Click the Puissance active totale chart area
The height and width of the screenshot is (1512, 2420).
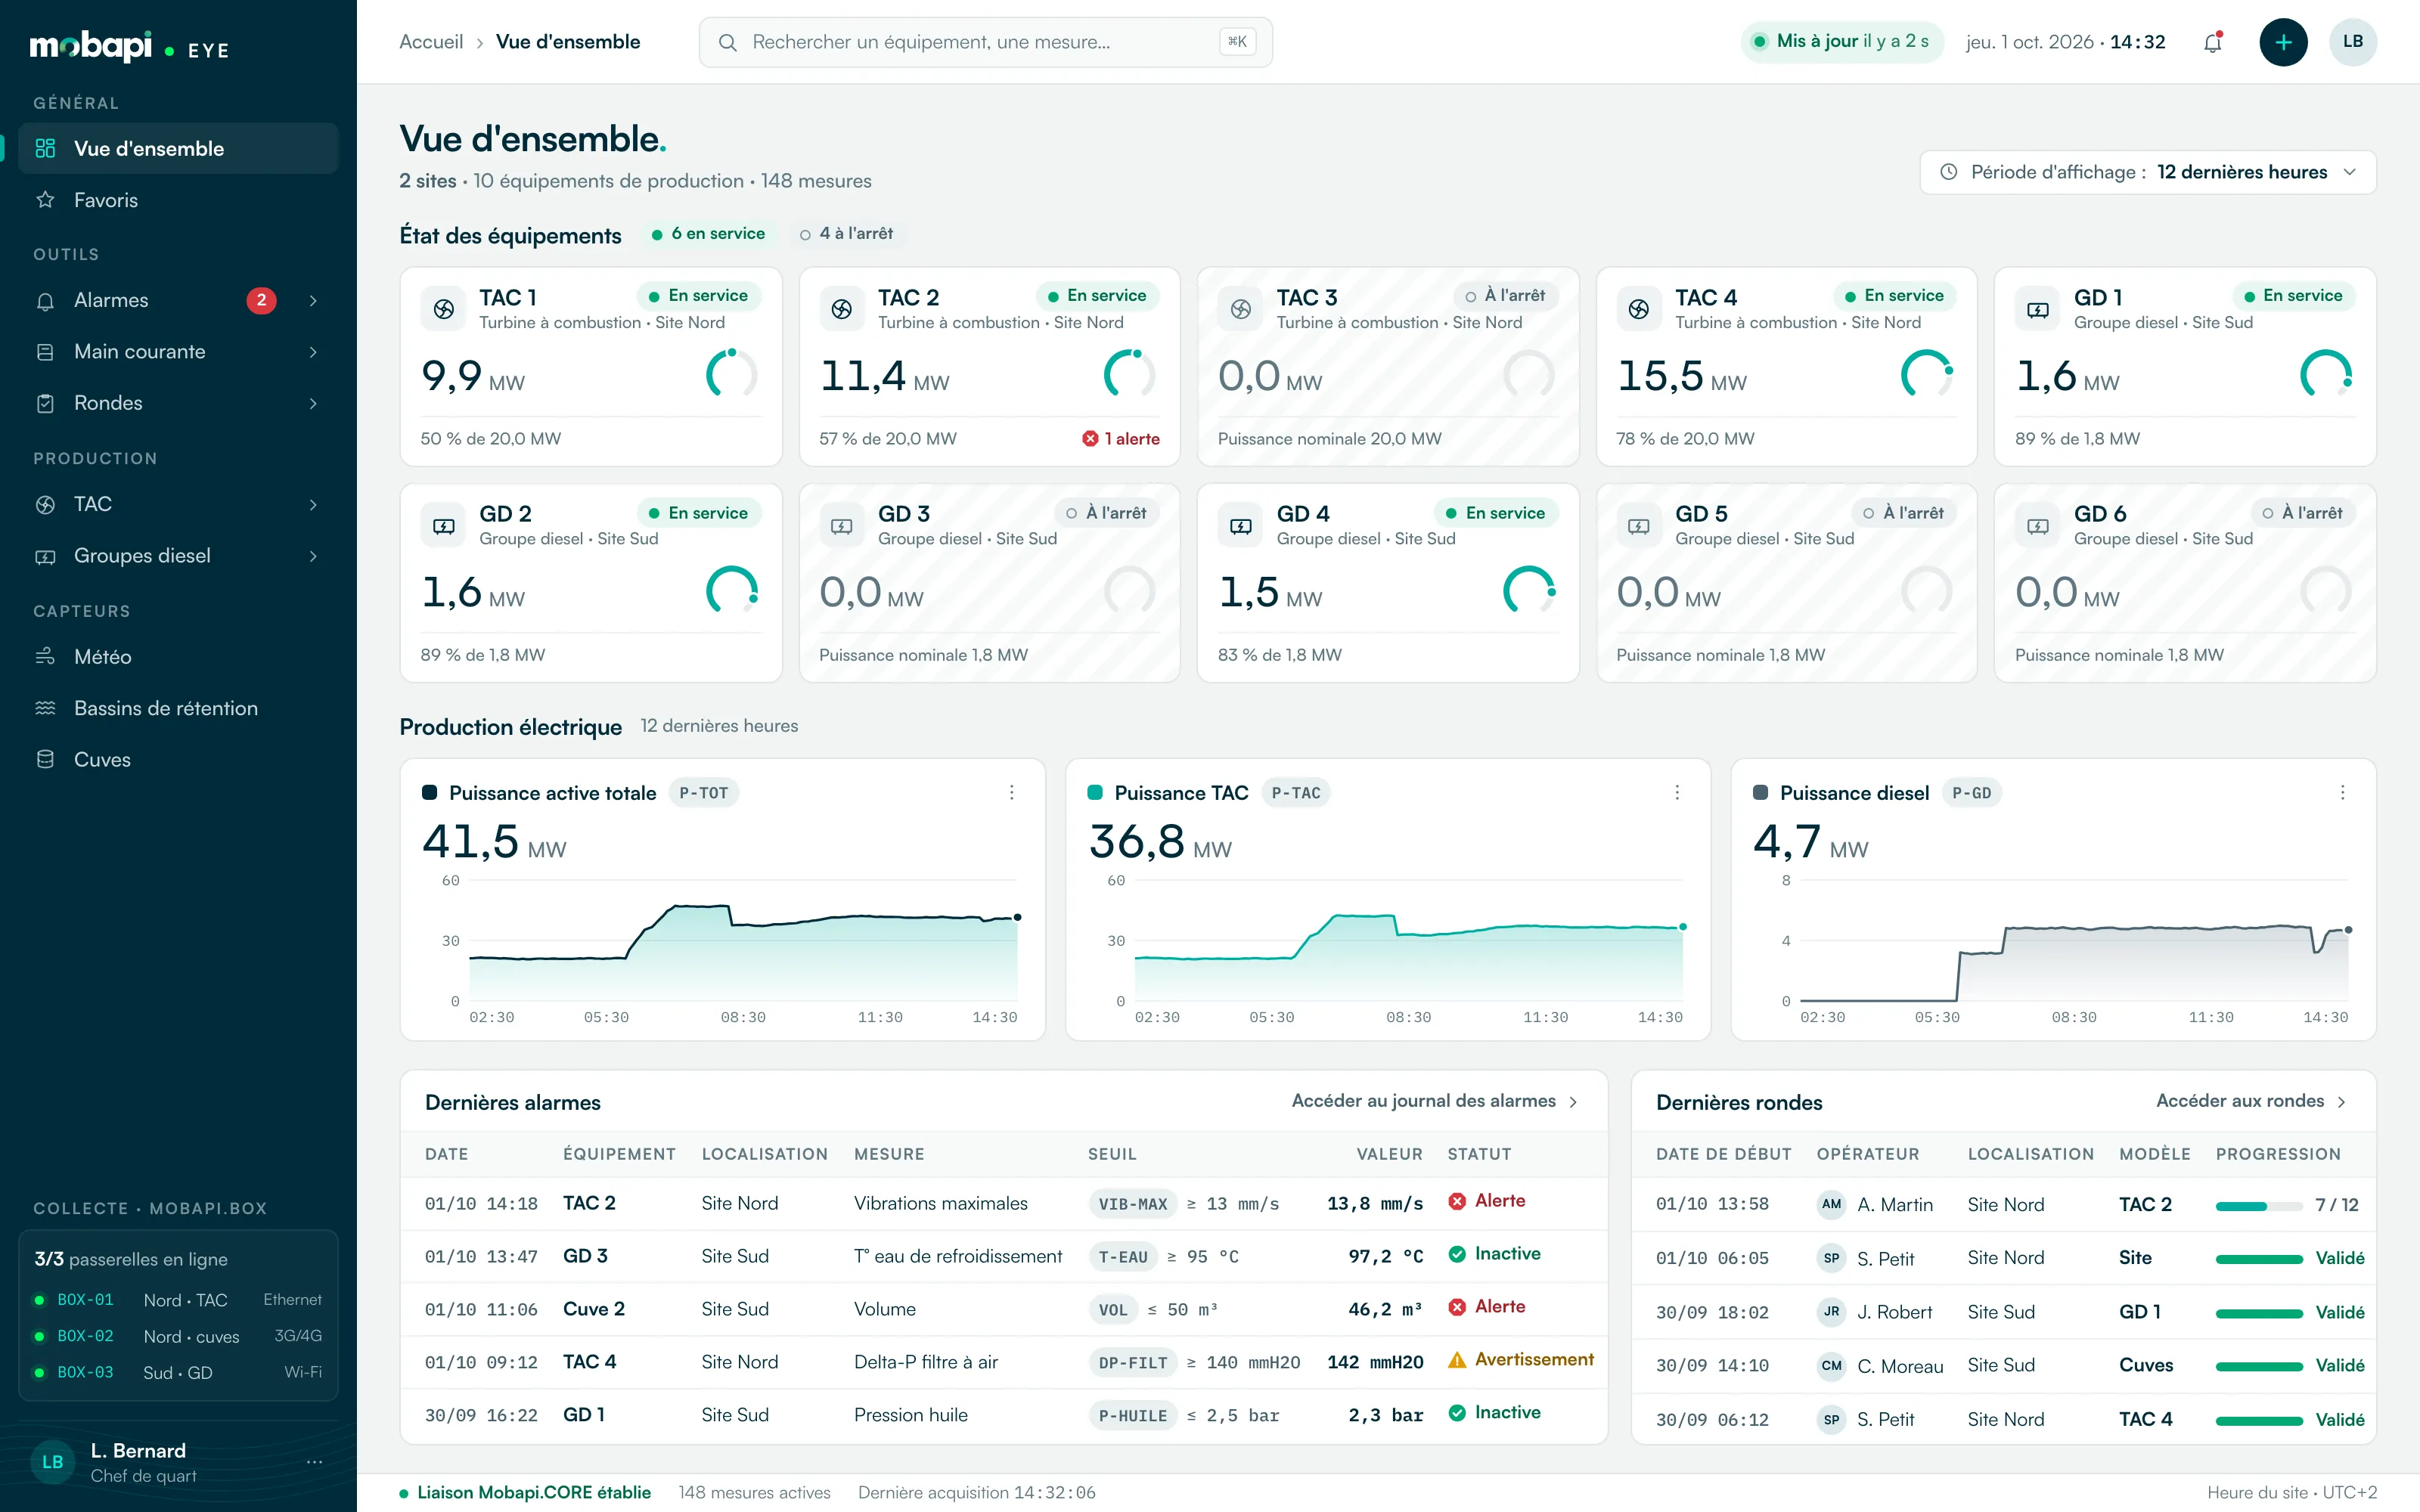point(743,940)
